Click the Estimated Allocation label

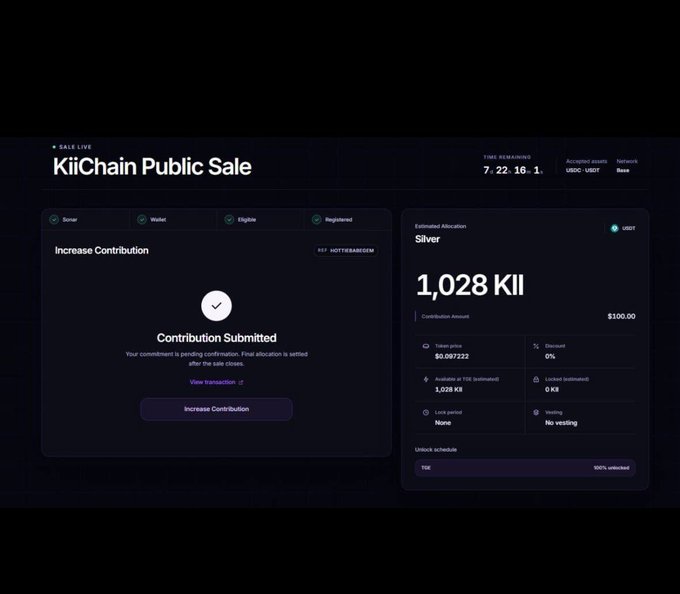440,226
